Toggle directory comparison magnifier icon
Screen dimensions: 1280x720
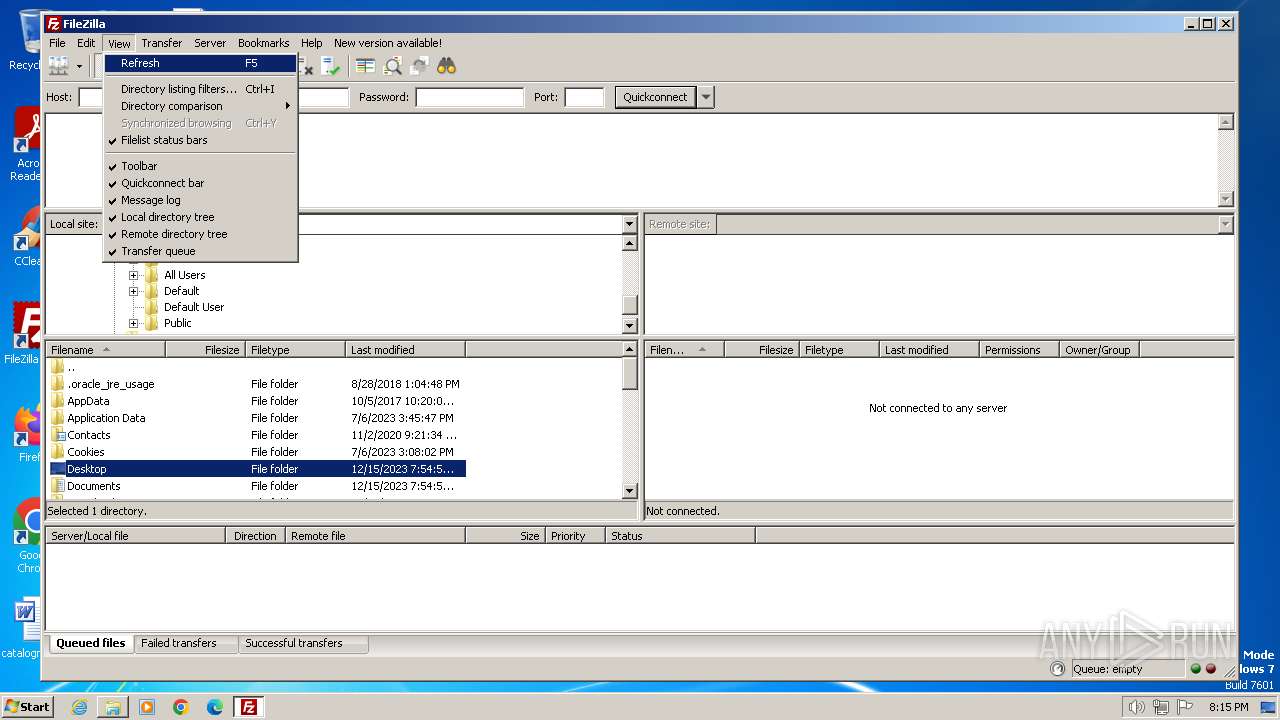tap(393, 66)
